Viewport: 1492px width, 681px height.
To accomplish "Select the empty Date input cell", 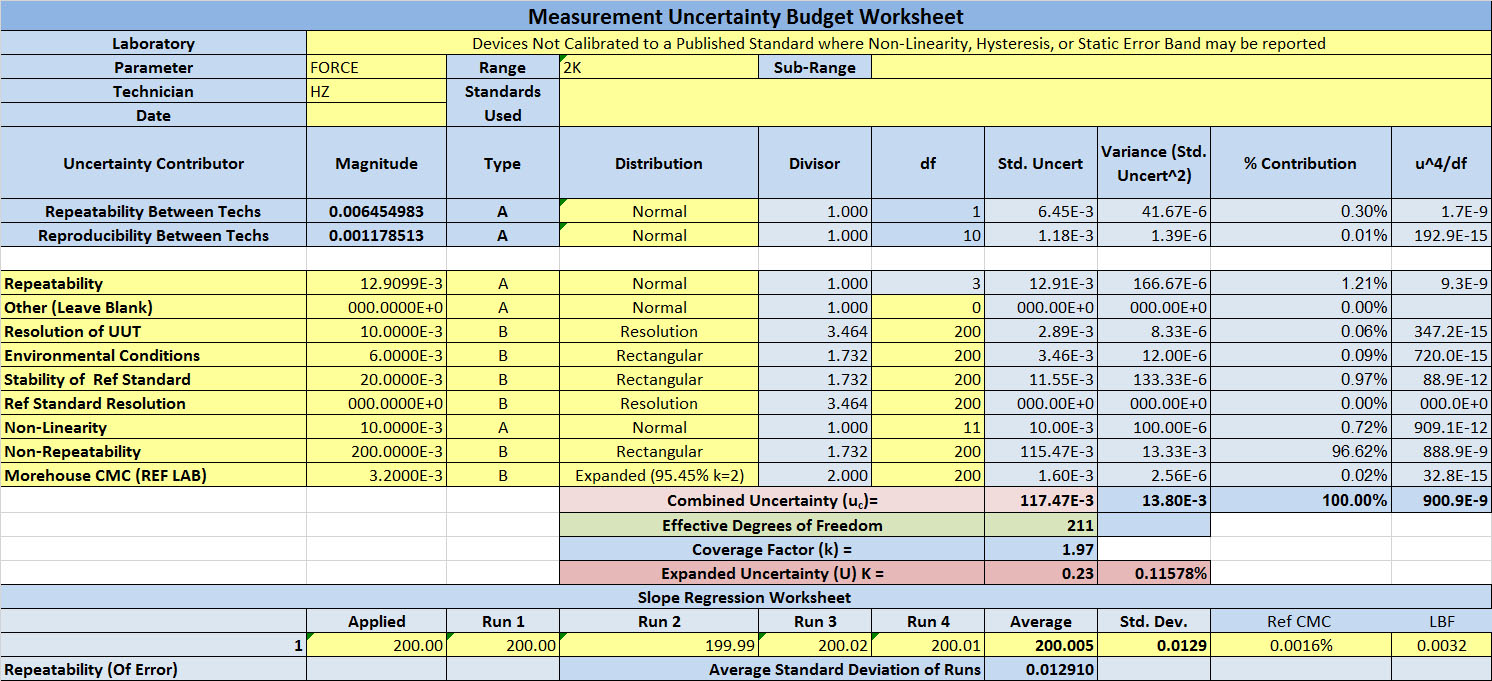I will click(x=375, y=115).
